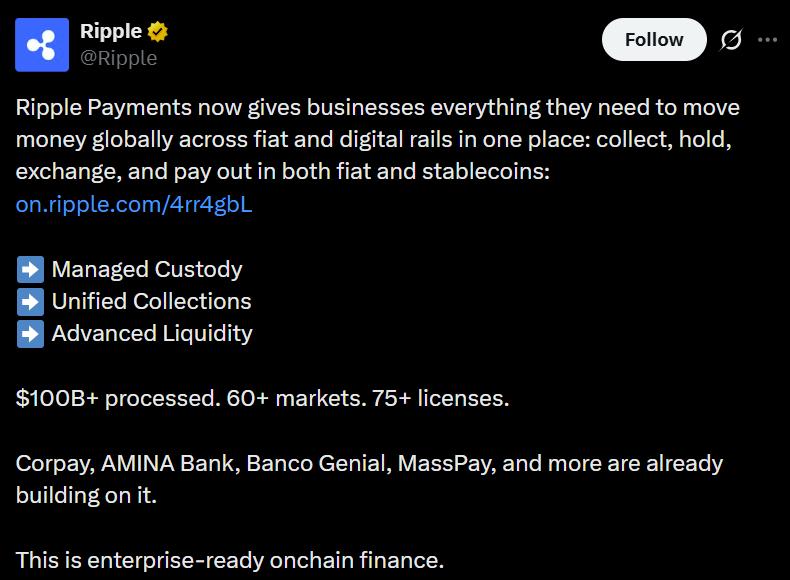Click the Advanced Liquidity text
This screenshot has width=790, height=580.
(x=152, y=333)
